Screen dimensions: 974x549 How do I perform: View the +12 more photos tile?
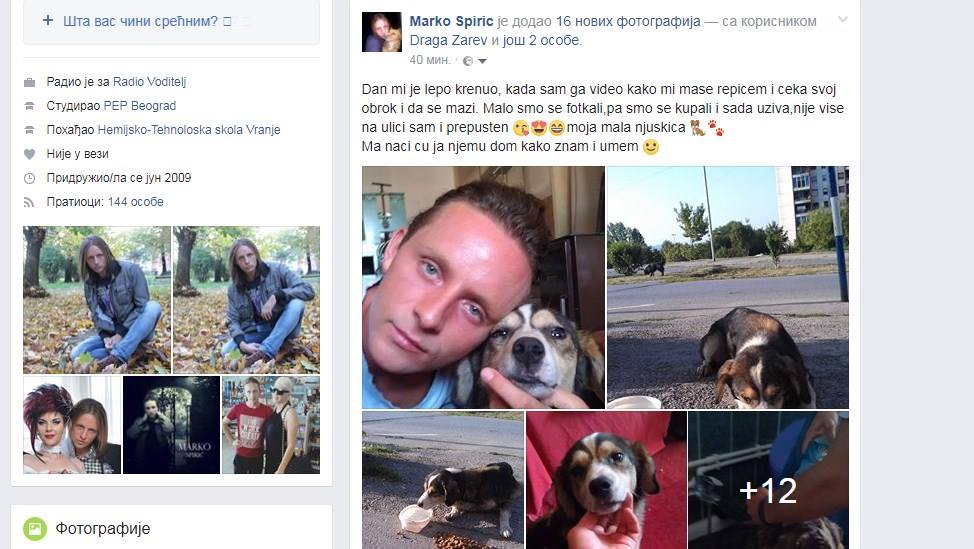[x=768, y=480]
